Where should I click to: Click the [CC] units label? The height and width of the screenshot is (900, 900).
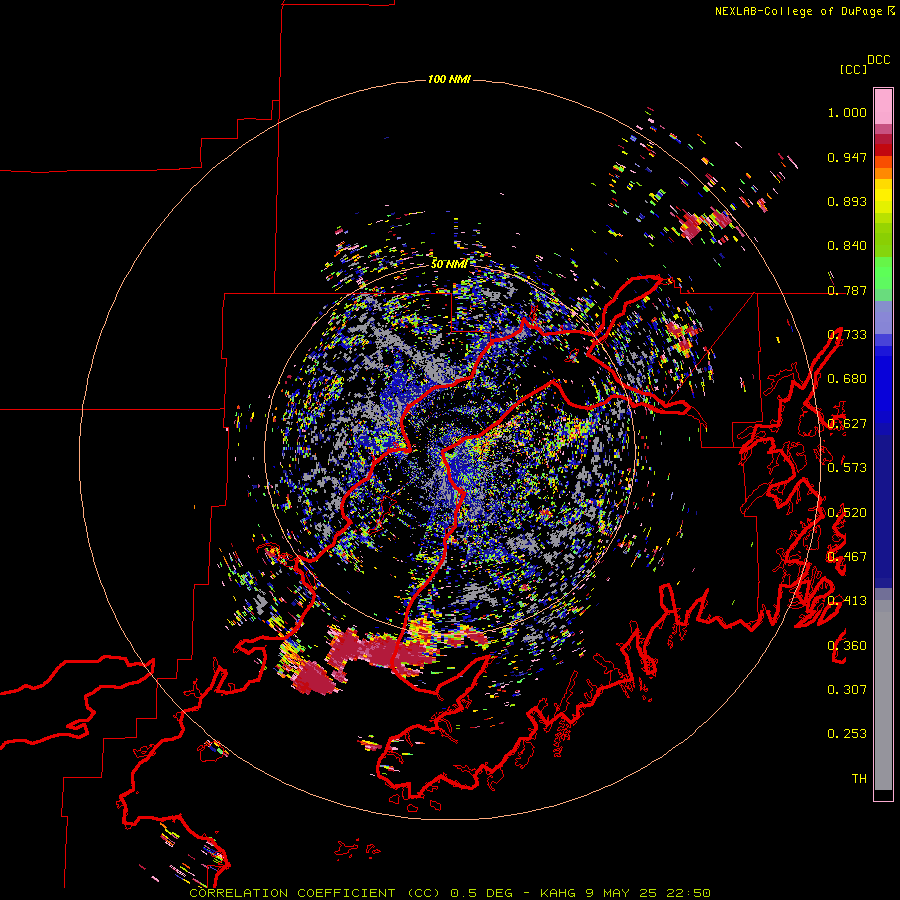(853, 69)
